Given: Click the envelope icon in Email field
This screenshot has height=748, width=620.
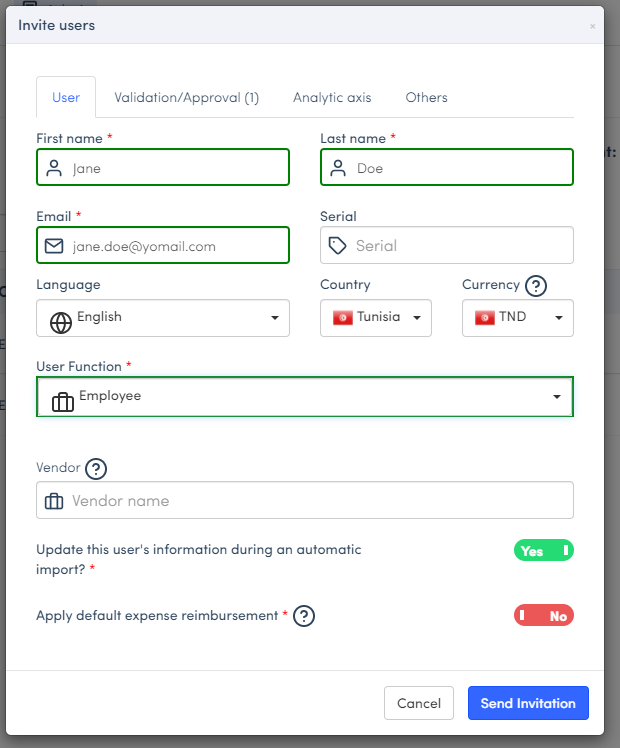Looking at the screenshot, I should click(54, 246).
